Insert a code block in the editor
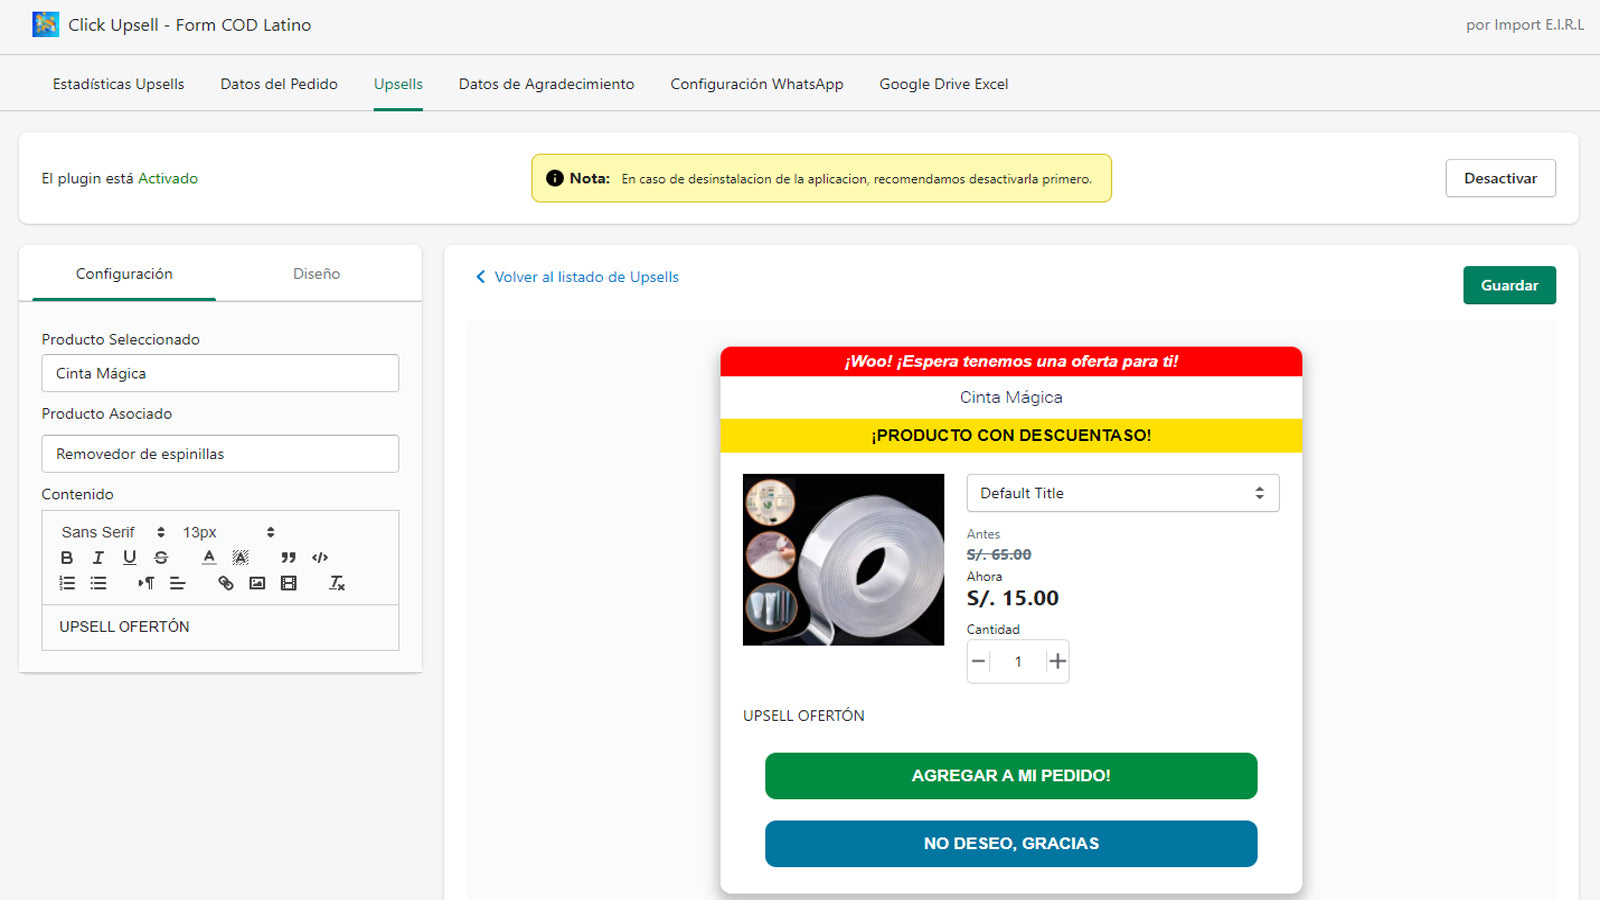The image size is (1600, 900). coord(320,557)
